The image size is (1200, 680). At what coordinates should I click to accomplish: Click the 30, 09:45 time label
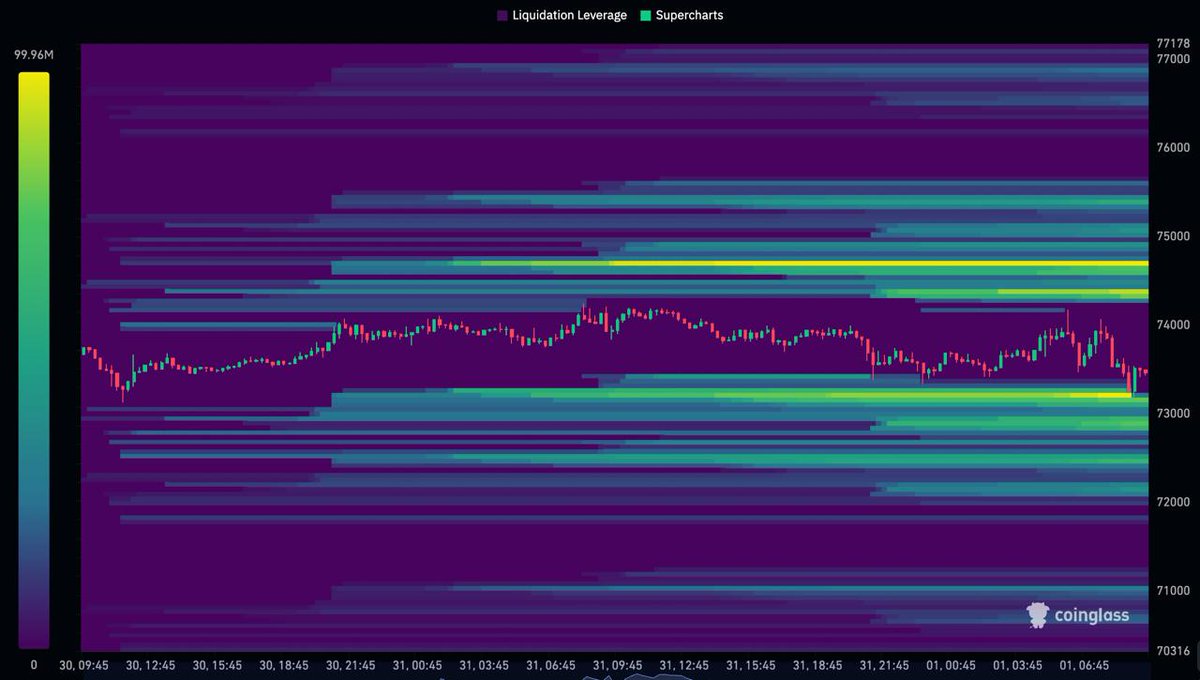click(86, 665)
